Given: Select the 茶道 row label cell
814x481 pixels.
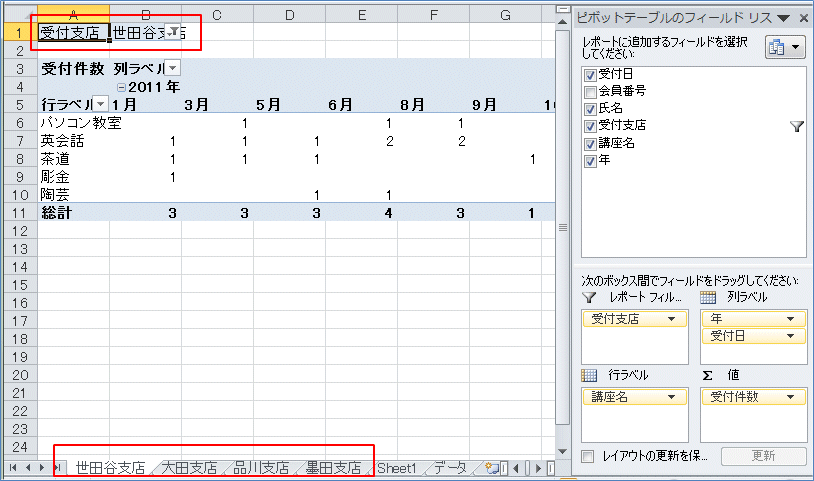Looking at the screenshot, I should (x=73, y=159).
